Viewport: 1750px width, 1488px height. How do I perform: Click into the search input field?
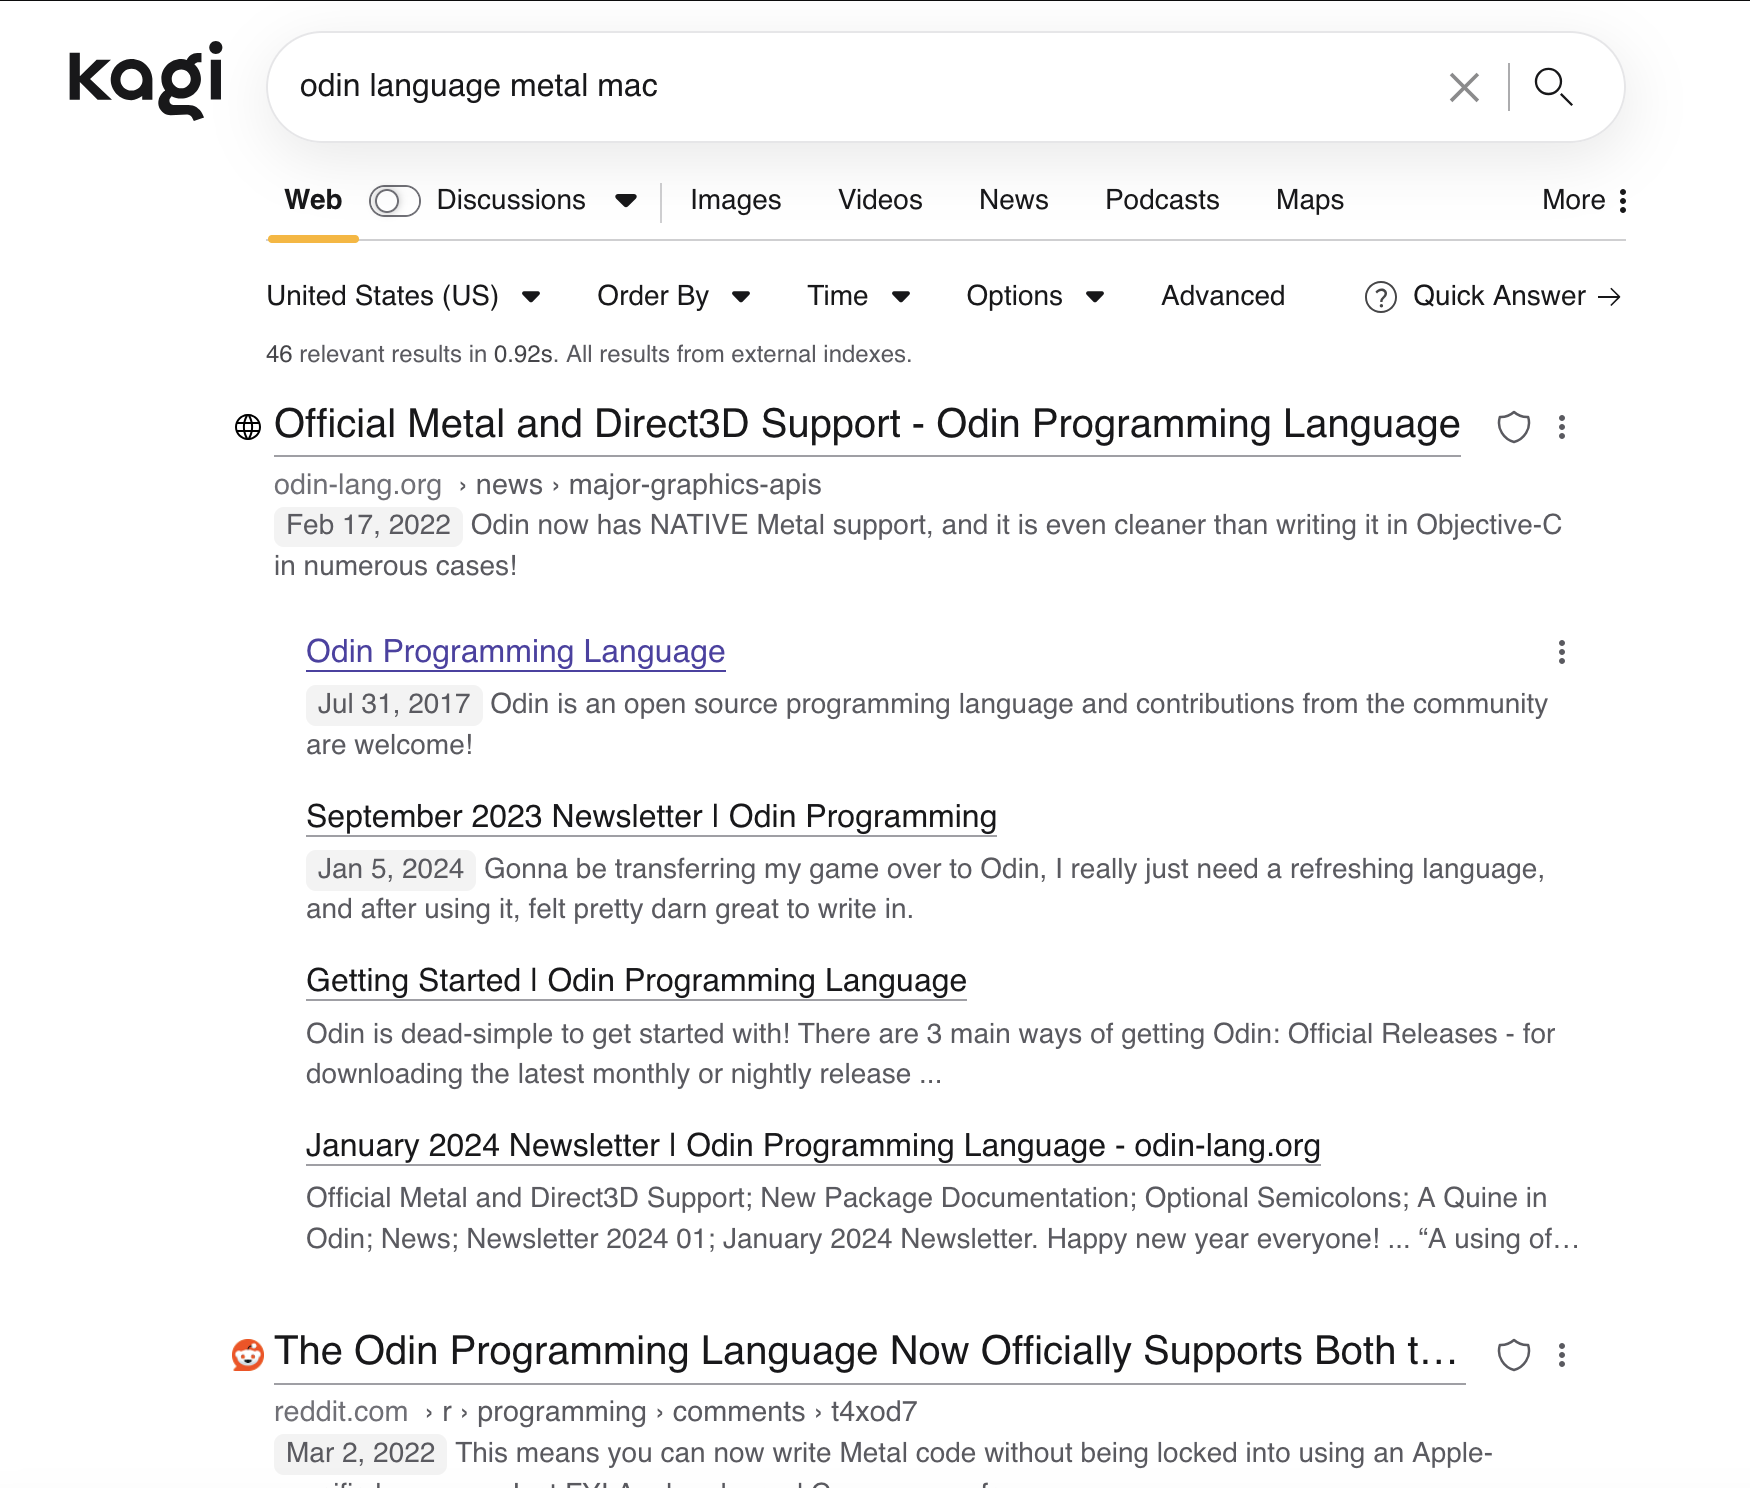click(x=850, y=87)
